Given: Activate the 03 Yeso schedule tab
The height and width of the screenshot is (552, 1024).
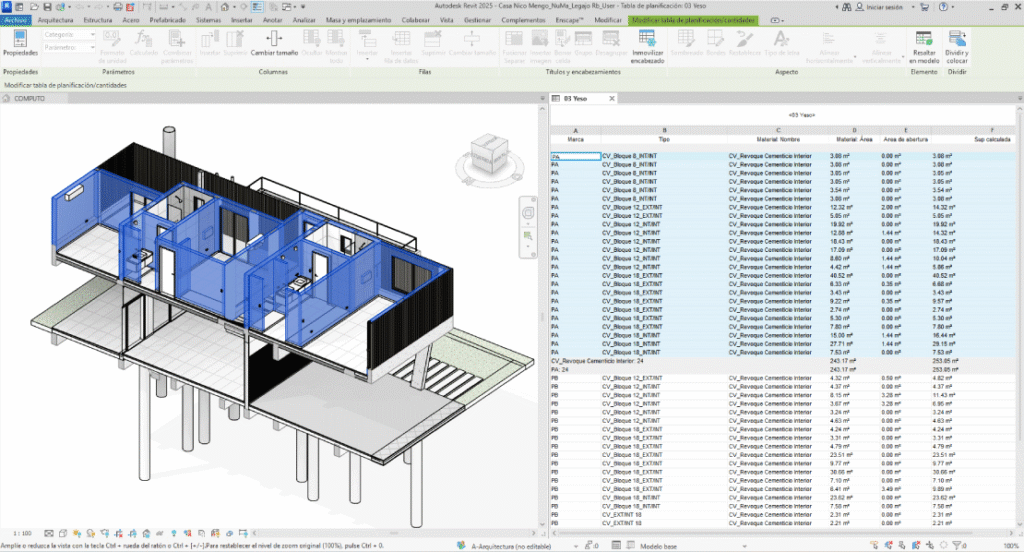Looking at the screenshot, I should pyautogui.click(x=575, y=99).
